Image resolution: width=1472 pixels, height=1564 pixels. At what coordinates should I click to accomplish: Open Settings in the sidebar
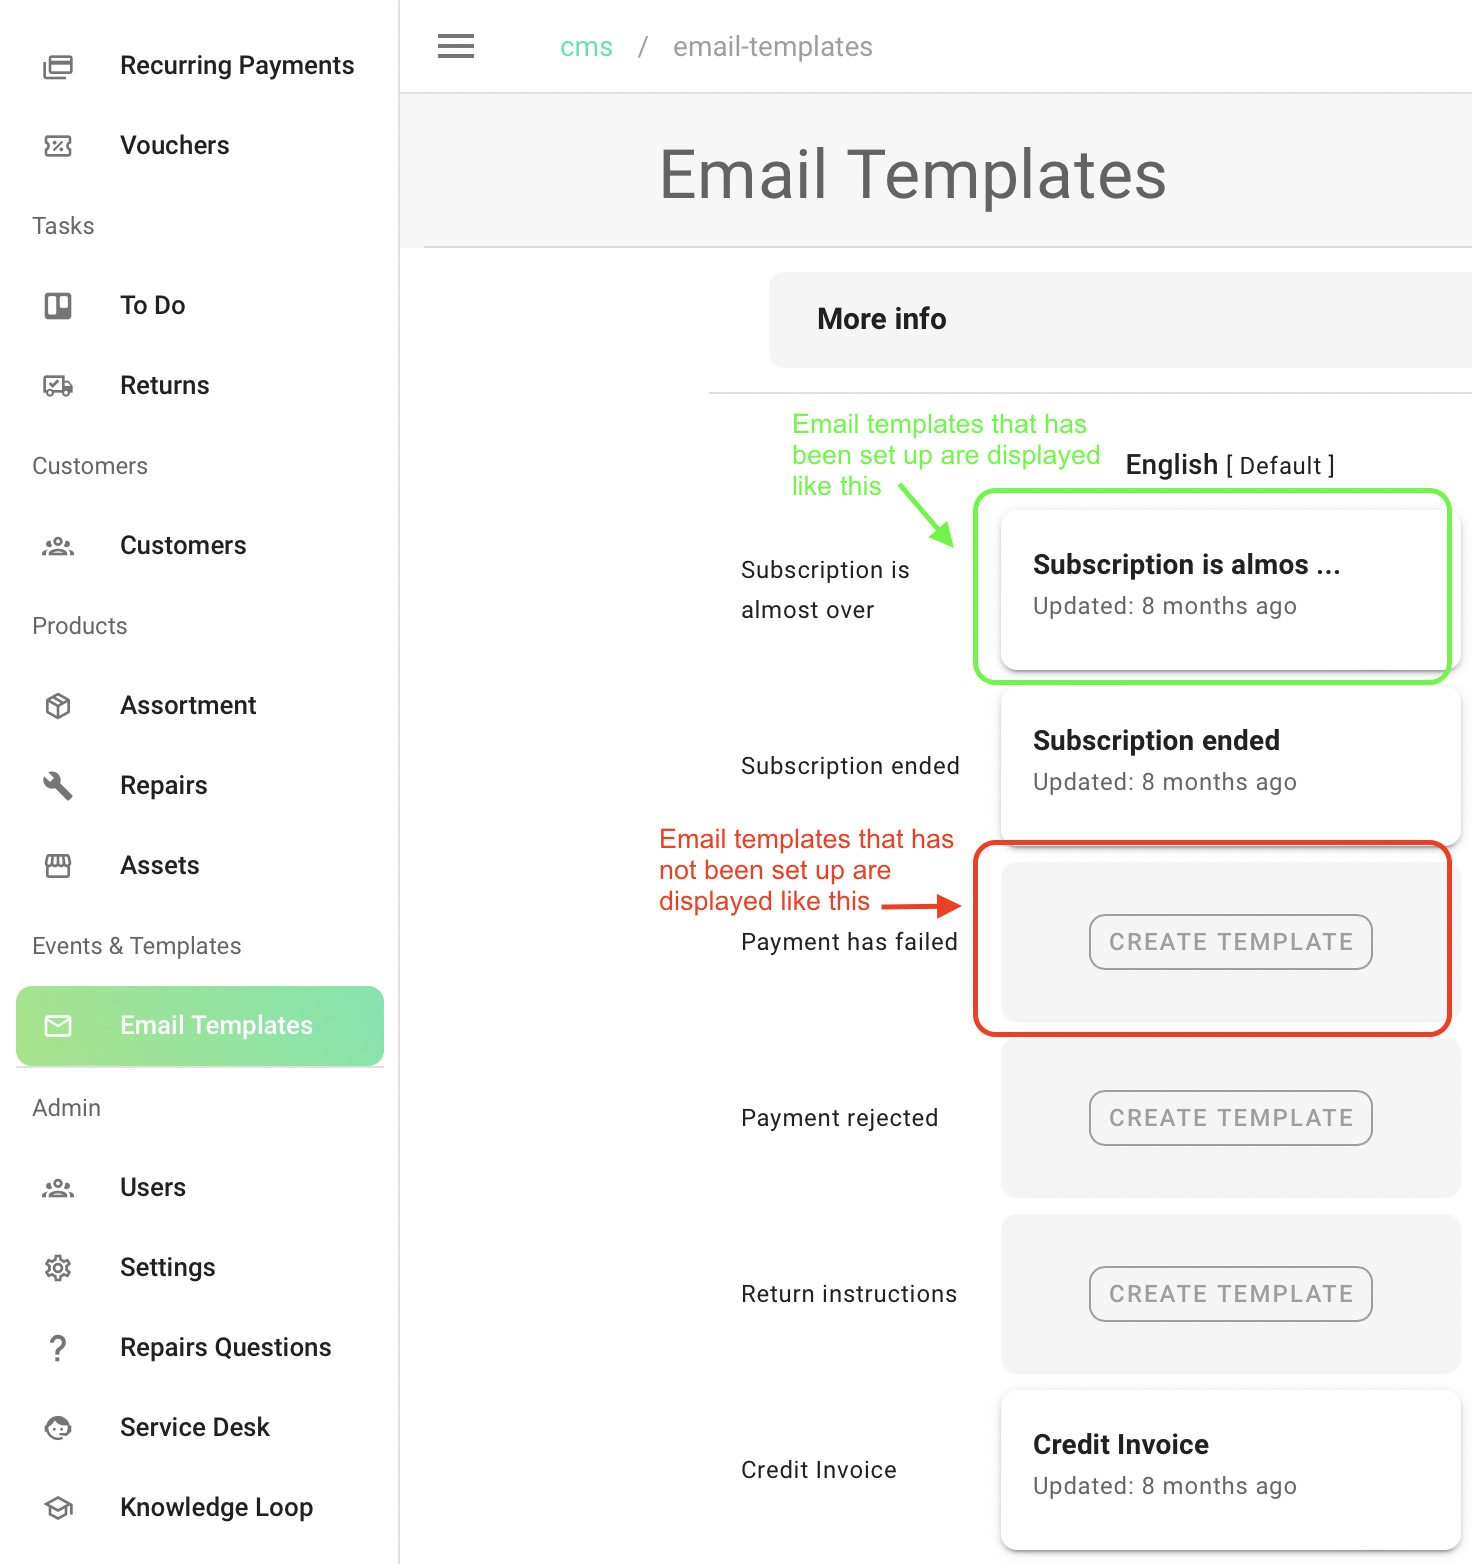tap(200, 1268)
